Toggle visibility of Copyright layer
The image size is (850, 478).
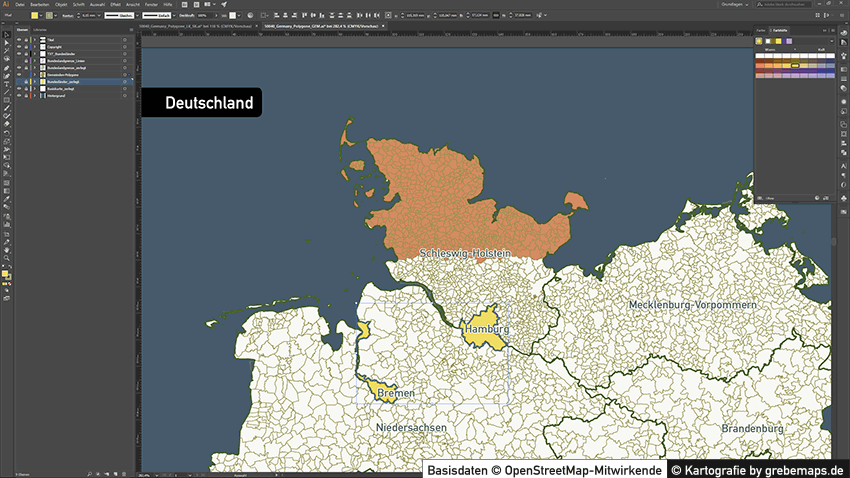coord(17,47)
